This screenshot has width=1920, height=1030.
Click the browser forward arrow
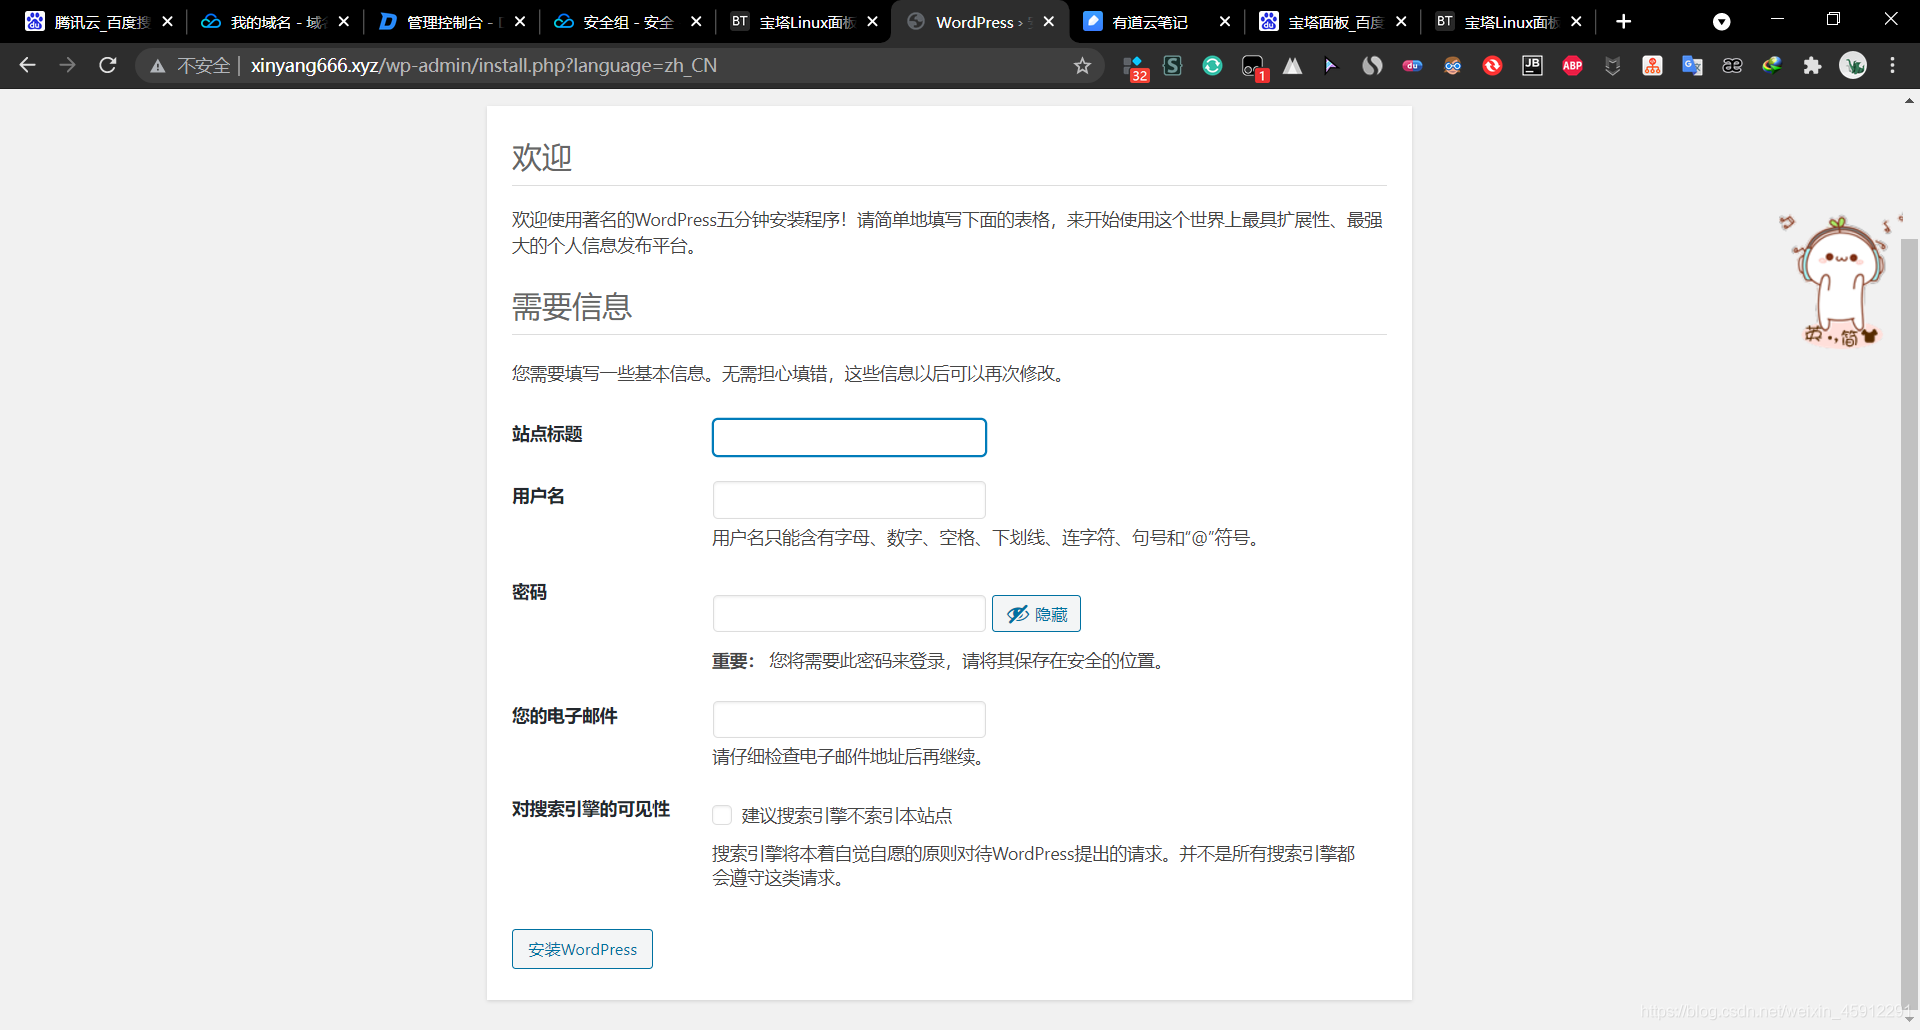(x=67, y=65)
